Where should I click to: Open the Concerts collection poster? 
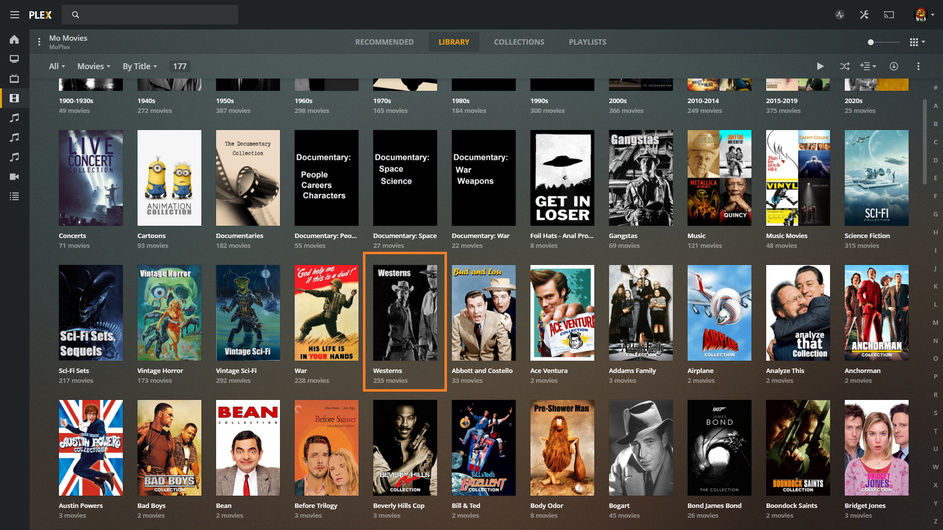[x=91, y=178]
